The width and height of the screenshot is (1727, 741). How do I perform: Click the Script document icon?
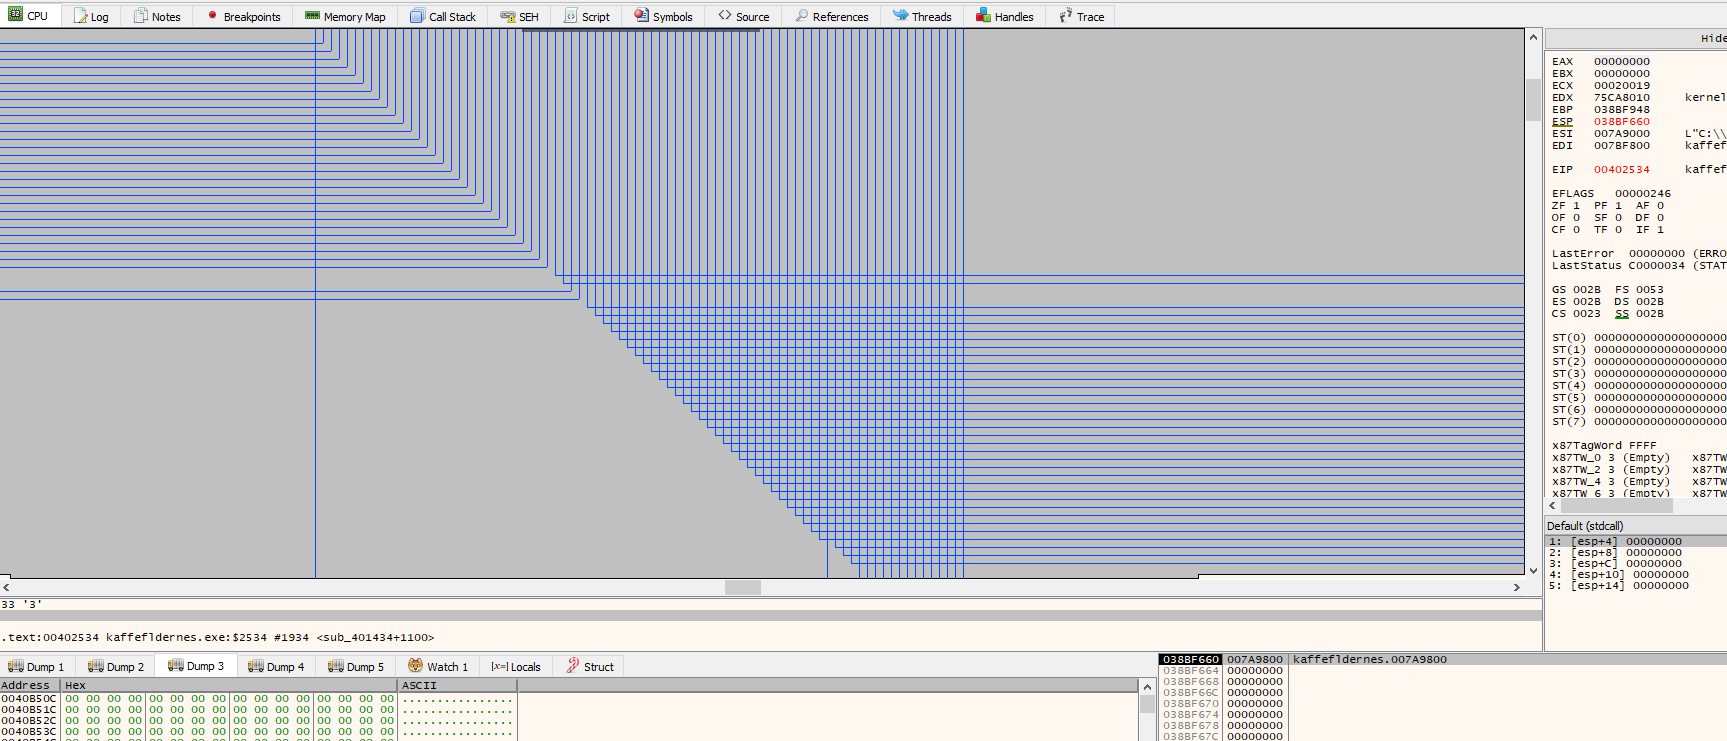[570, 16]
